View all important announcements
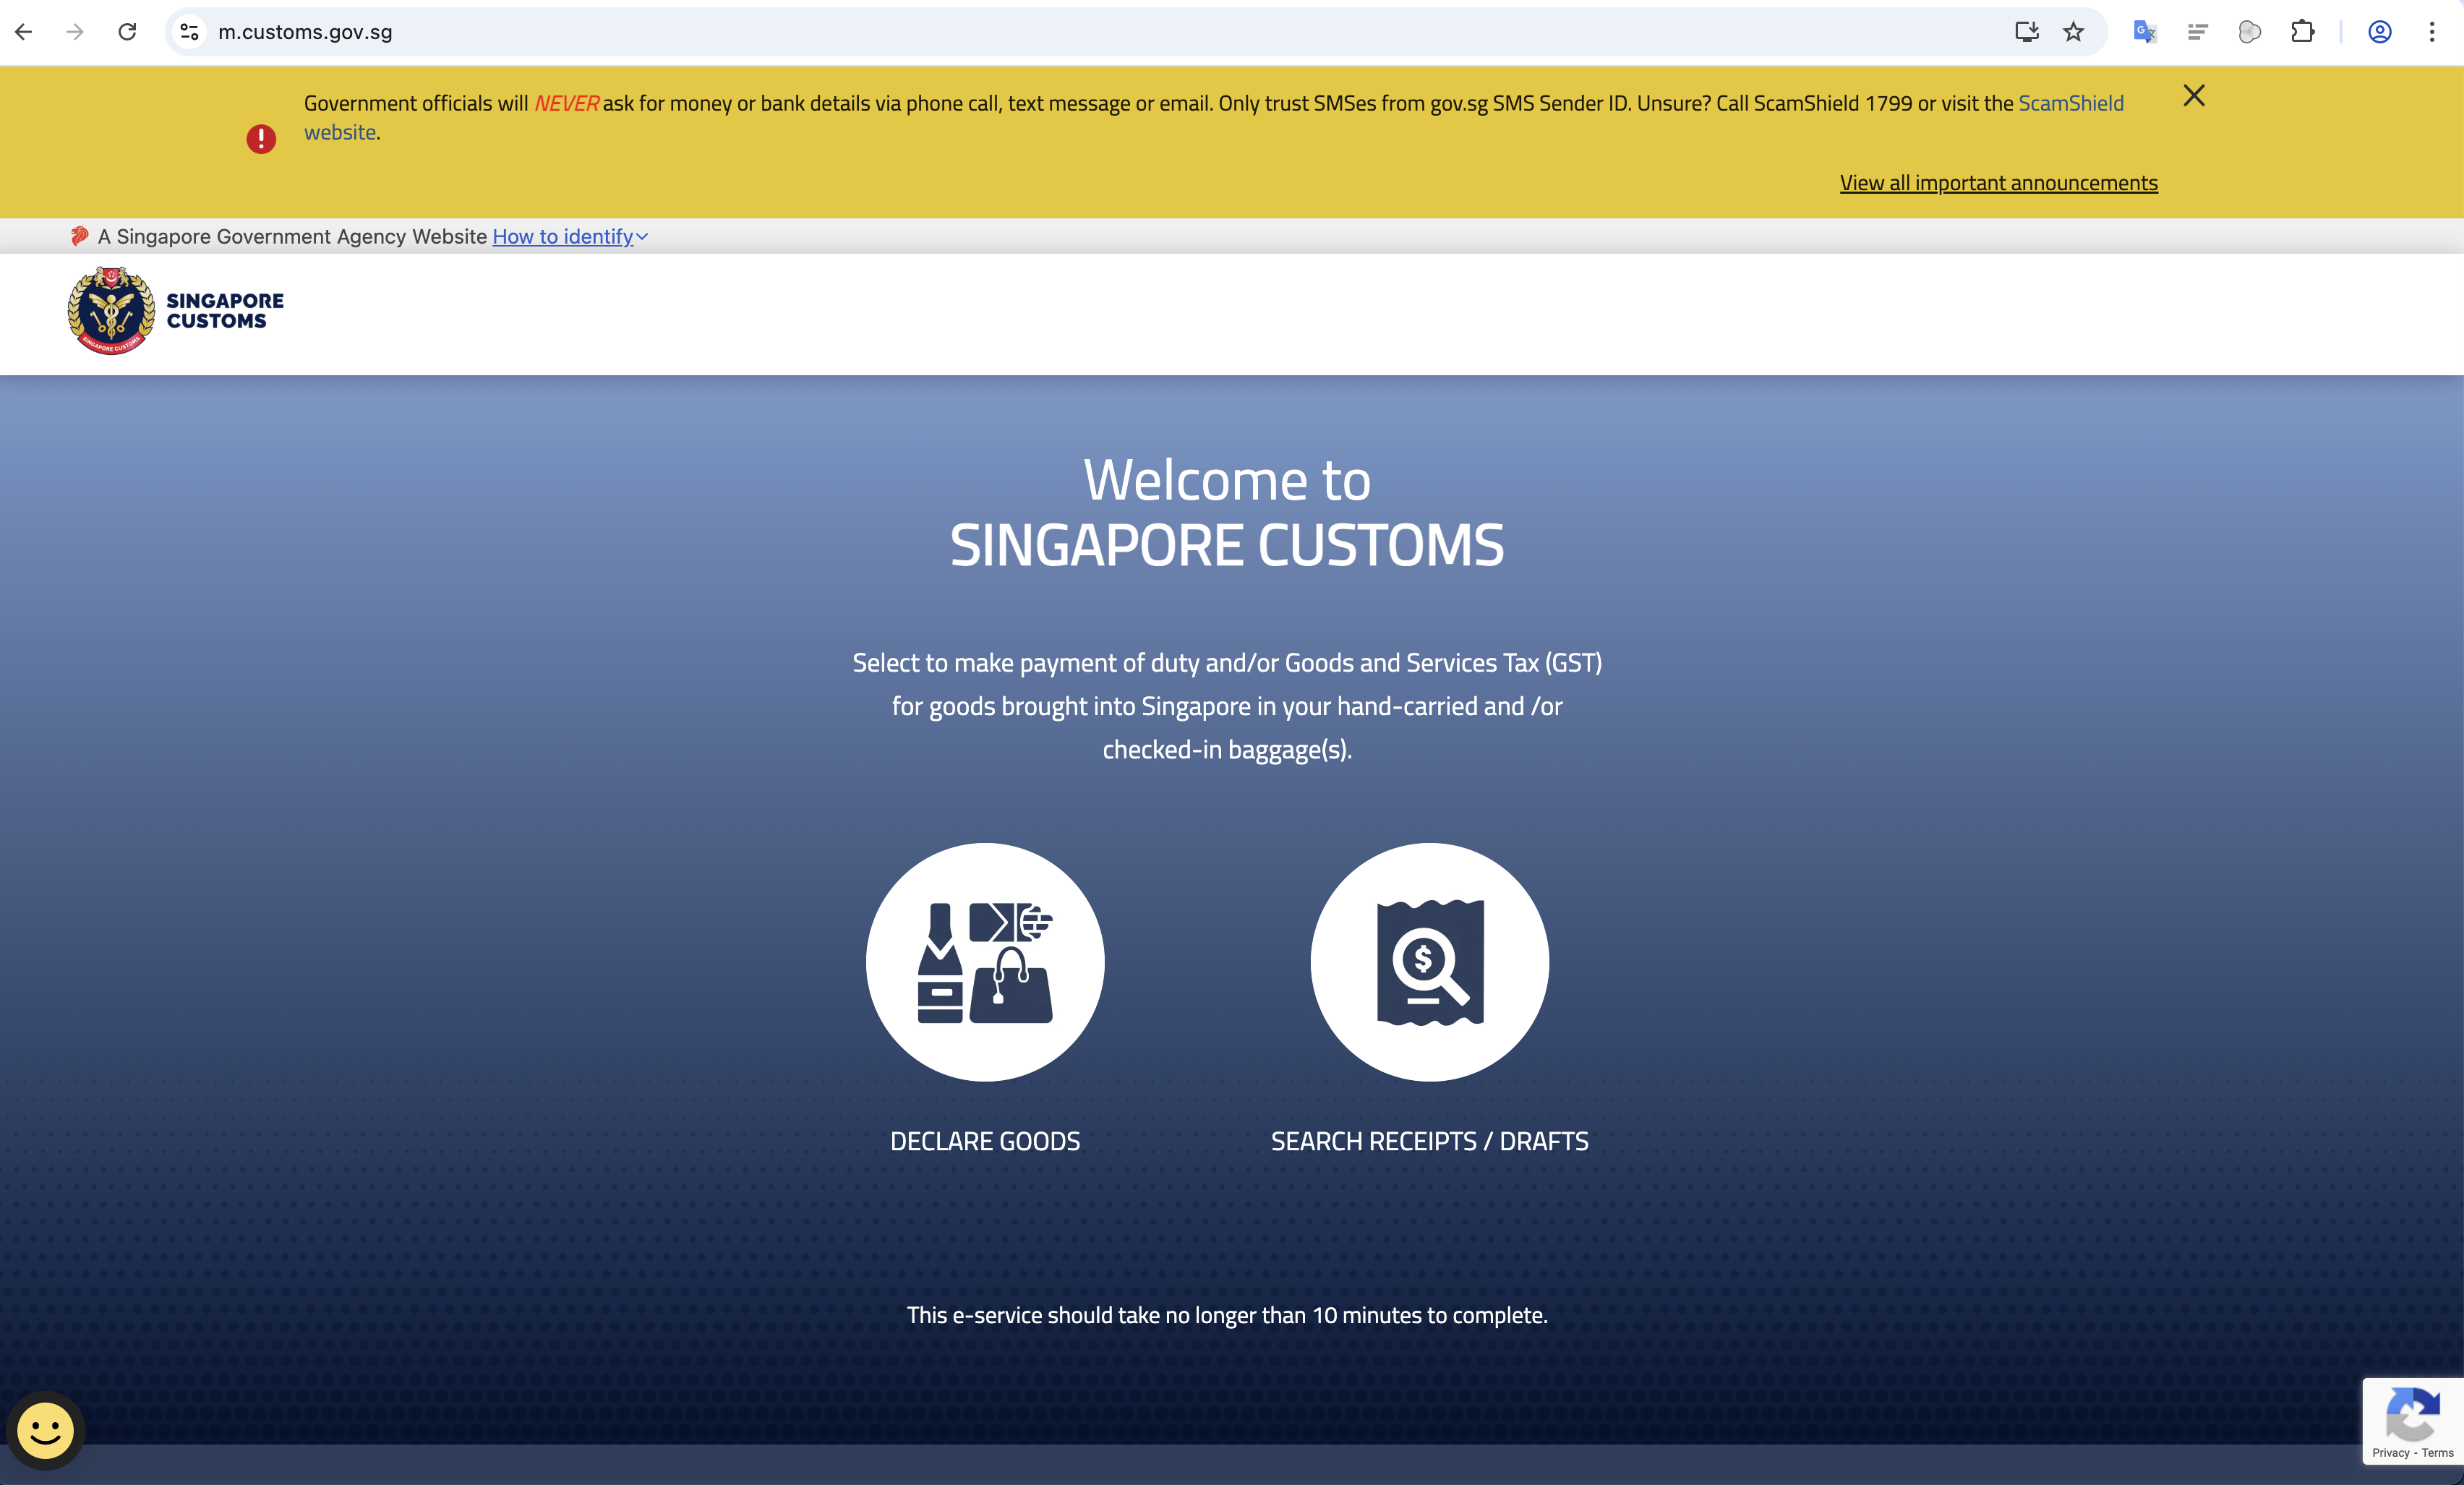This screenshot has height=1485, width=2464. click(1998, 182)
